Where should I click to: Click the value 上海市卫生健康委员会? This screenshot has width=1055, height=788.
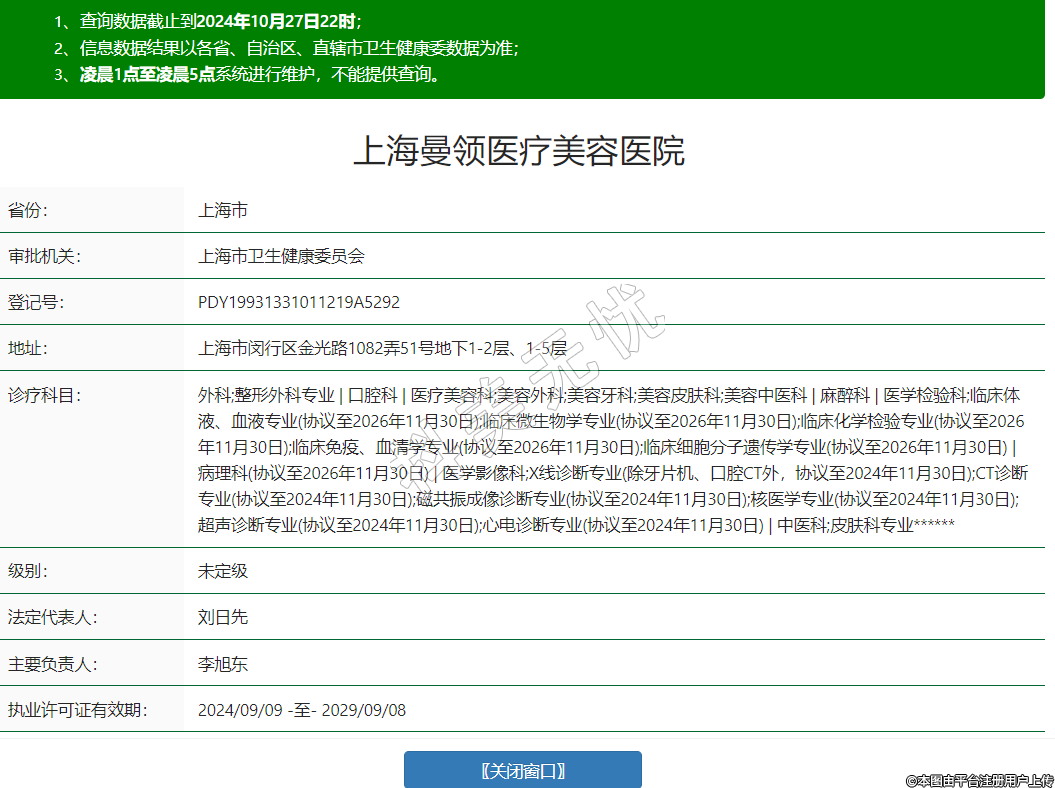(281, 256)
